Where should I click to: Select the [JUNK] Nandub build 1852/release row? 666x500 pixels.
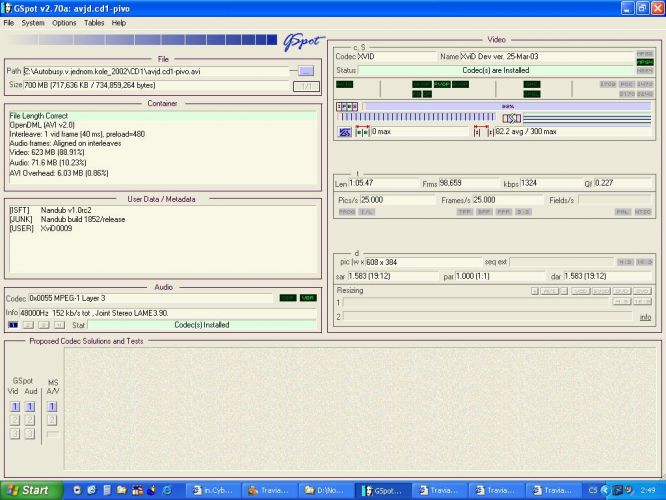click(67, 220)
